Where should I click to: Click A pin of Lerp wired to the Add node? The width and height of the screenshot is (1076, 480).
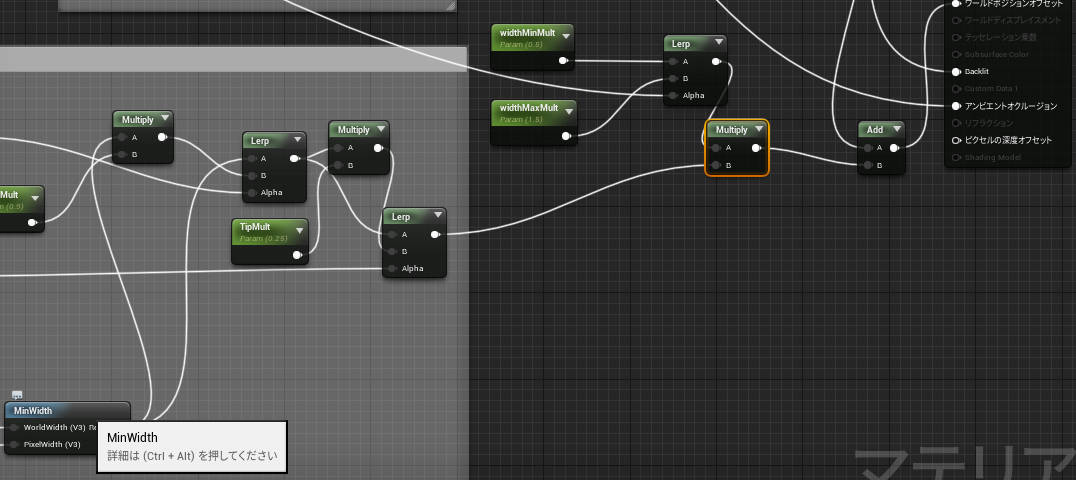[x=391, y=234]
